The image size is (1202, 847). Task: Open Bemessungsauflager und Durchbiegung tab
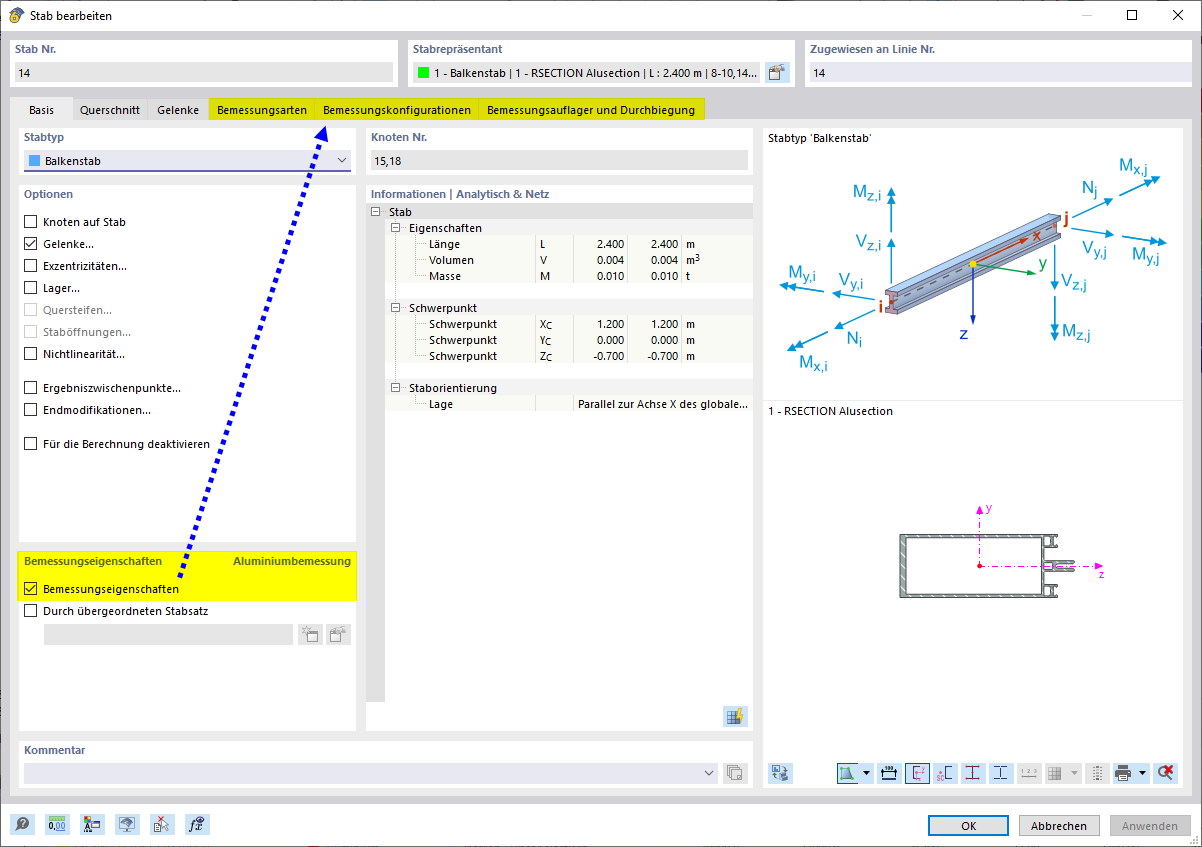click(593, 110)
